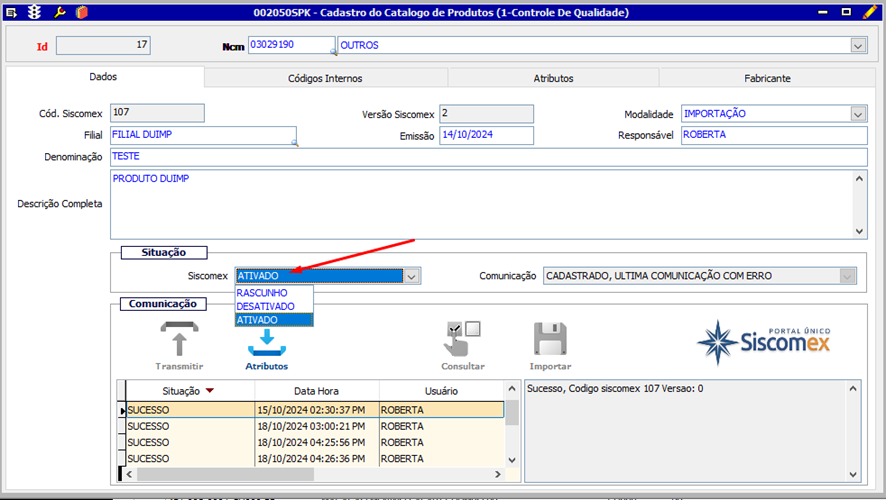This screenshot has height=500, width=886.
Task: Click the Usuário column header
Action: [x=441, y=391]
